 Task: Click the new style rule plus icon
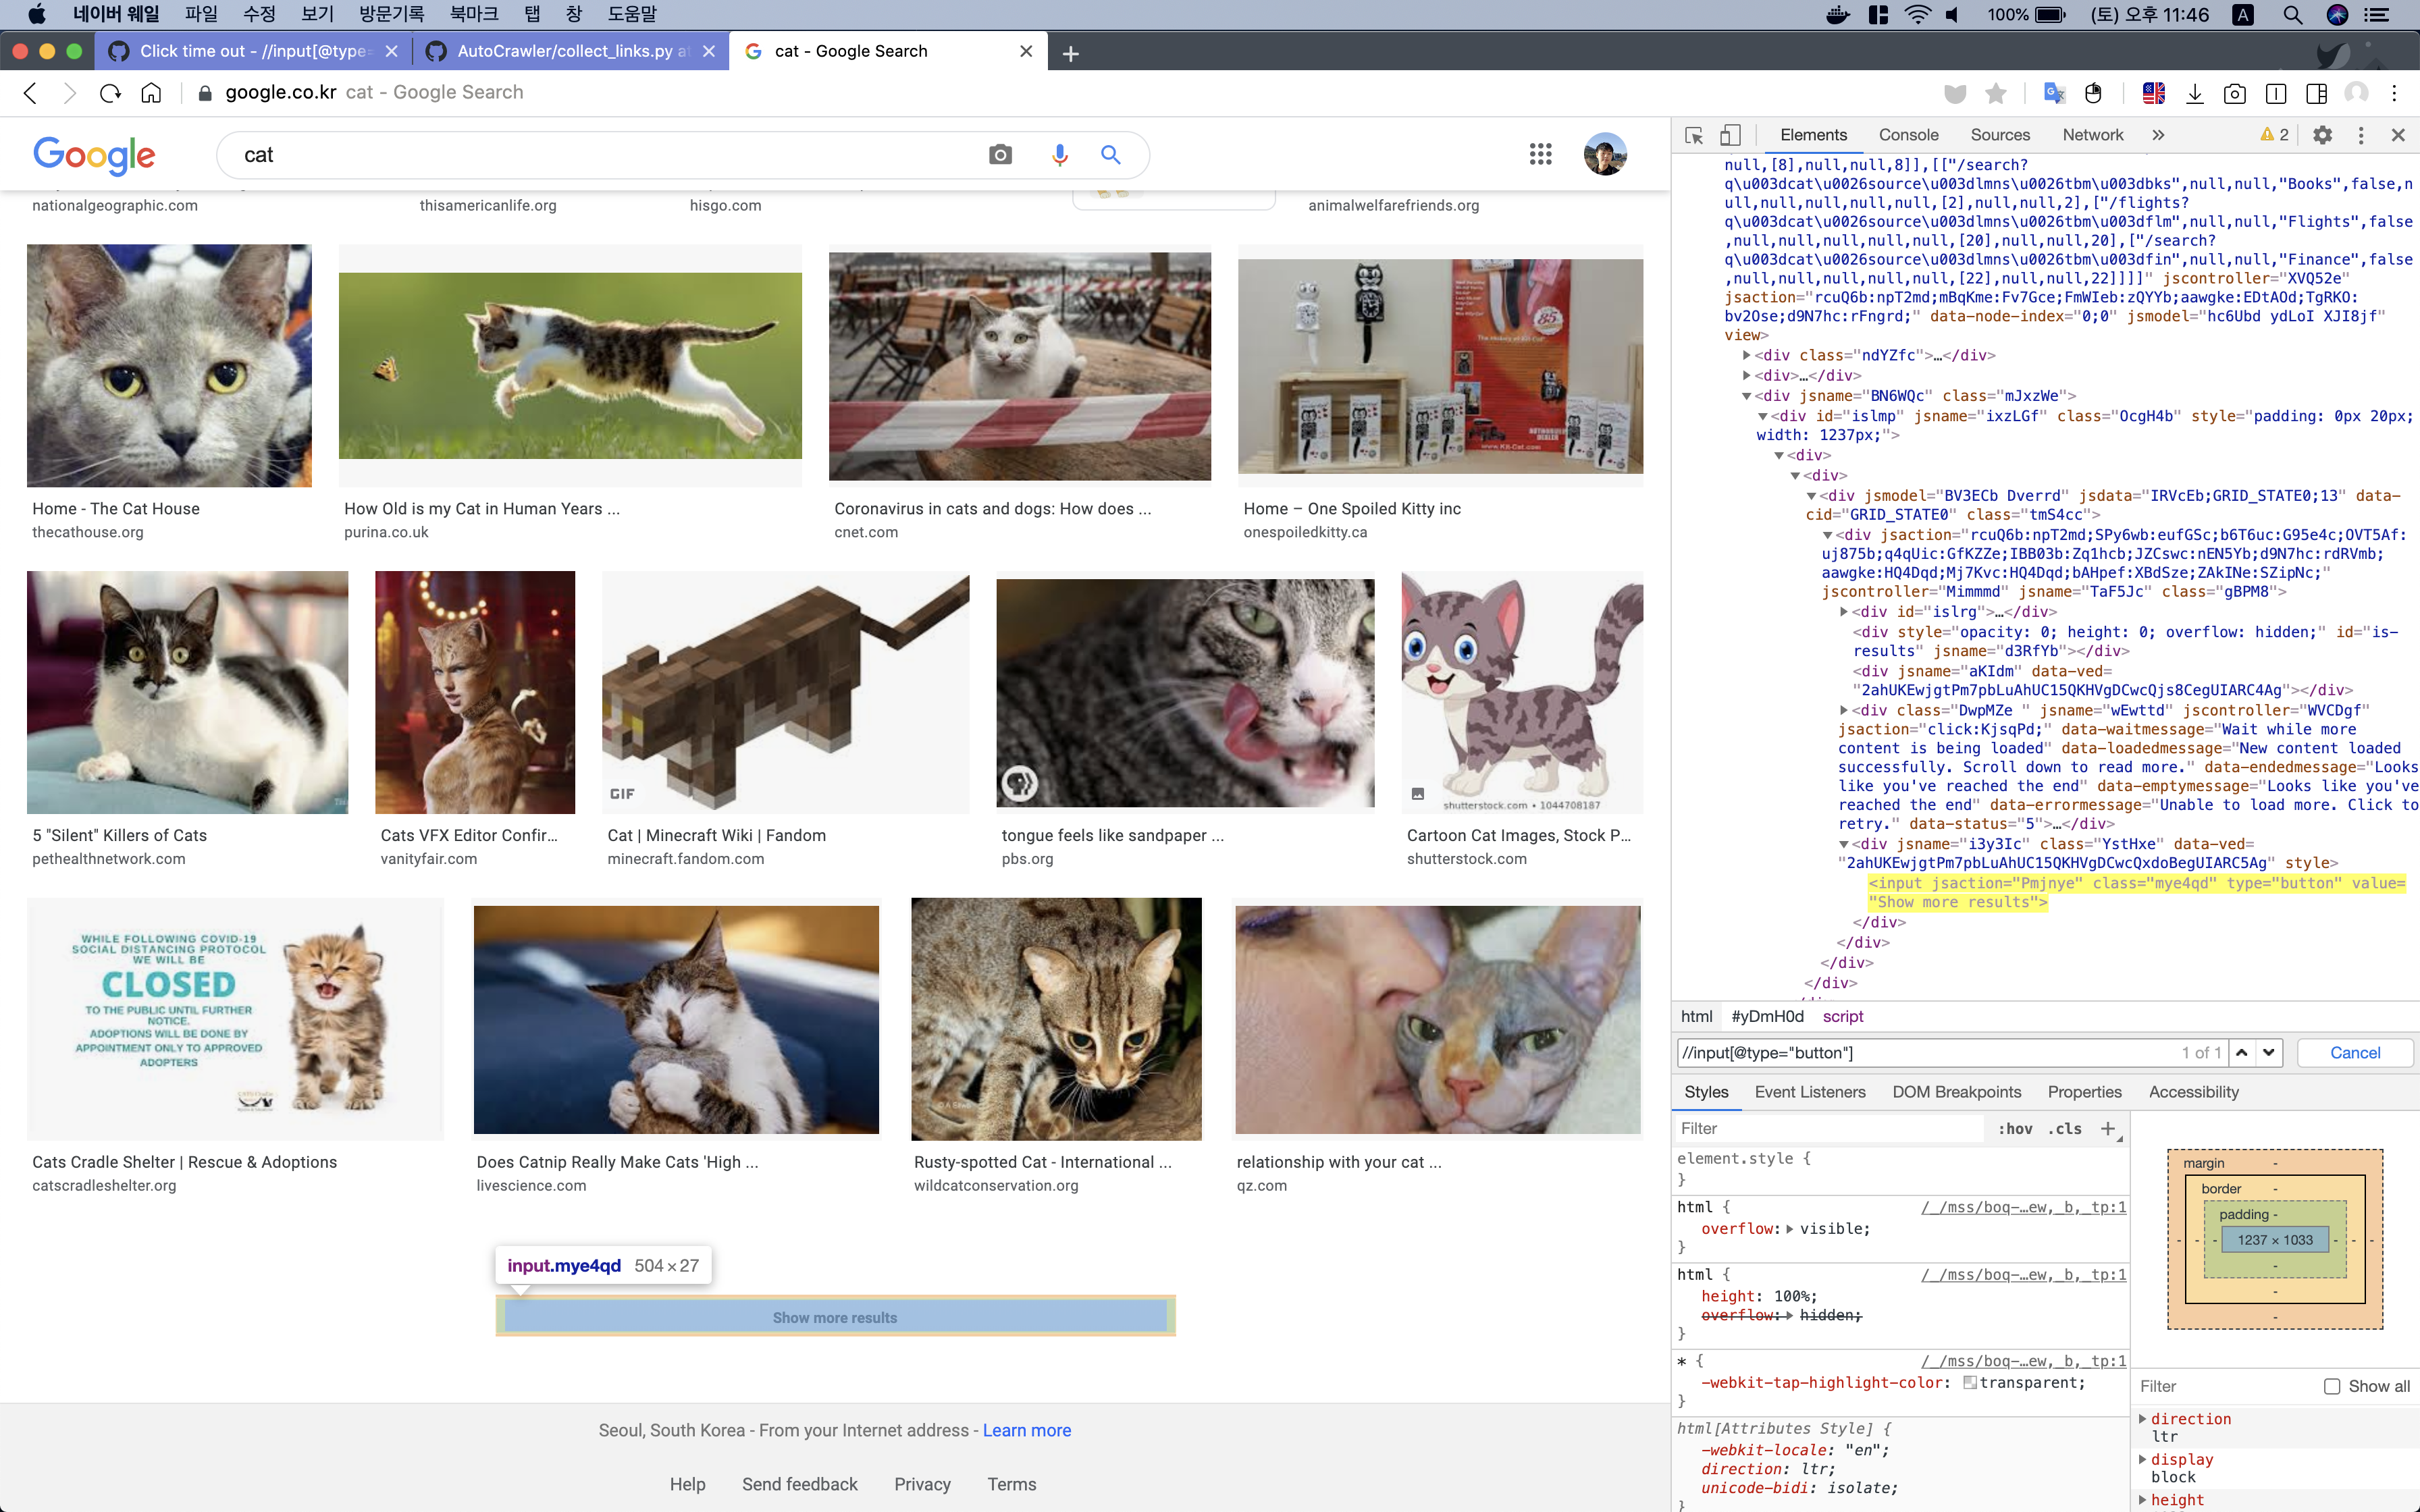pos(2108,1128)
